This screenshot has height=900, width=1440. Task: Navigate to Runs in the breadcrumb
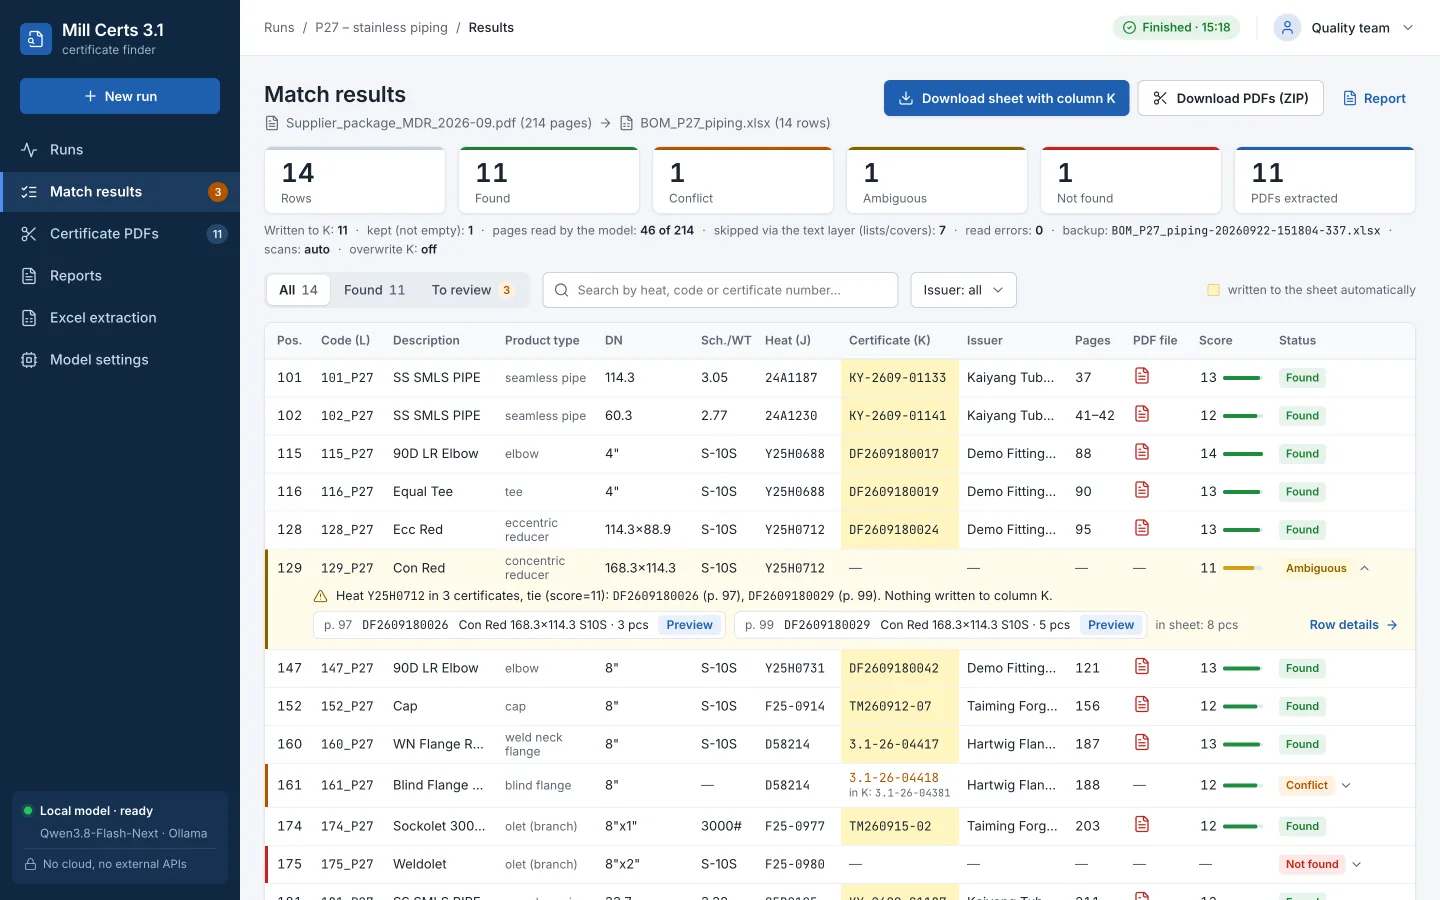coord(279,28)
